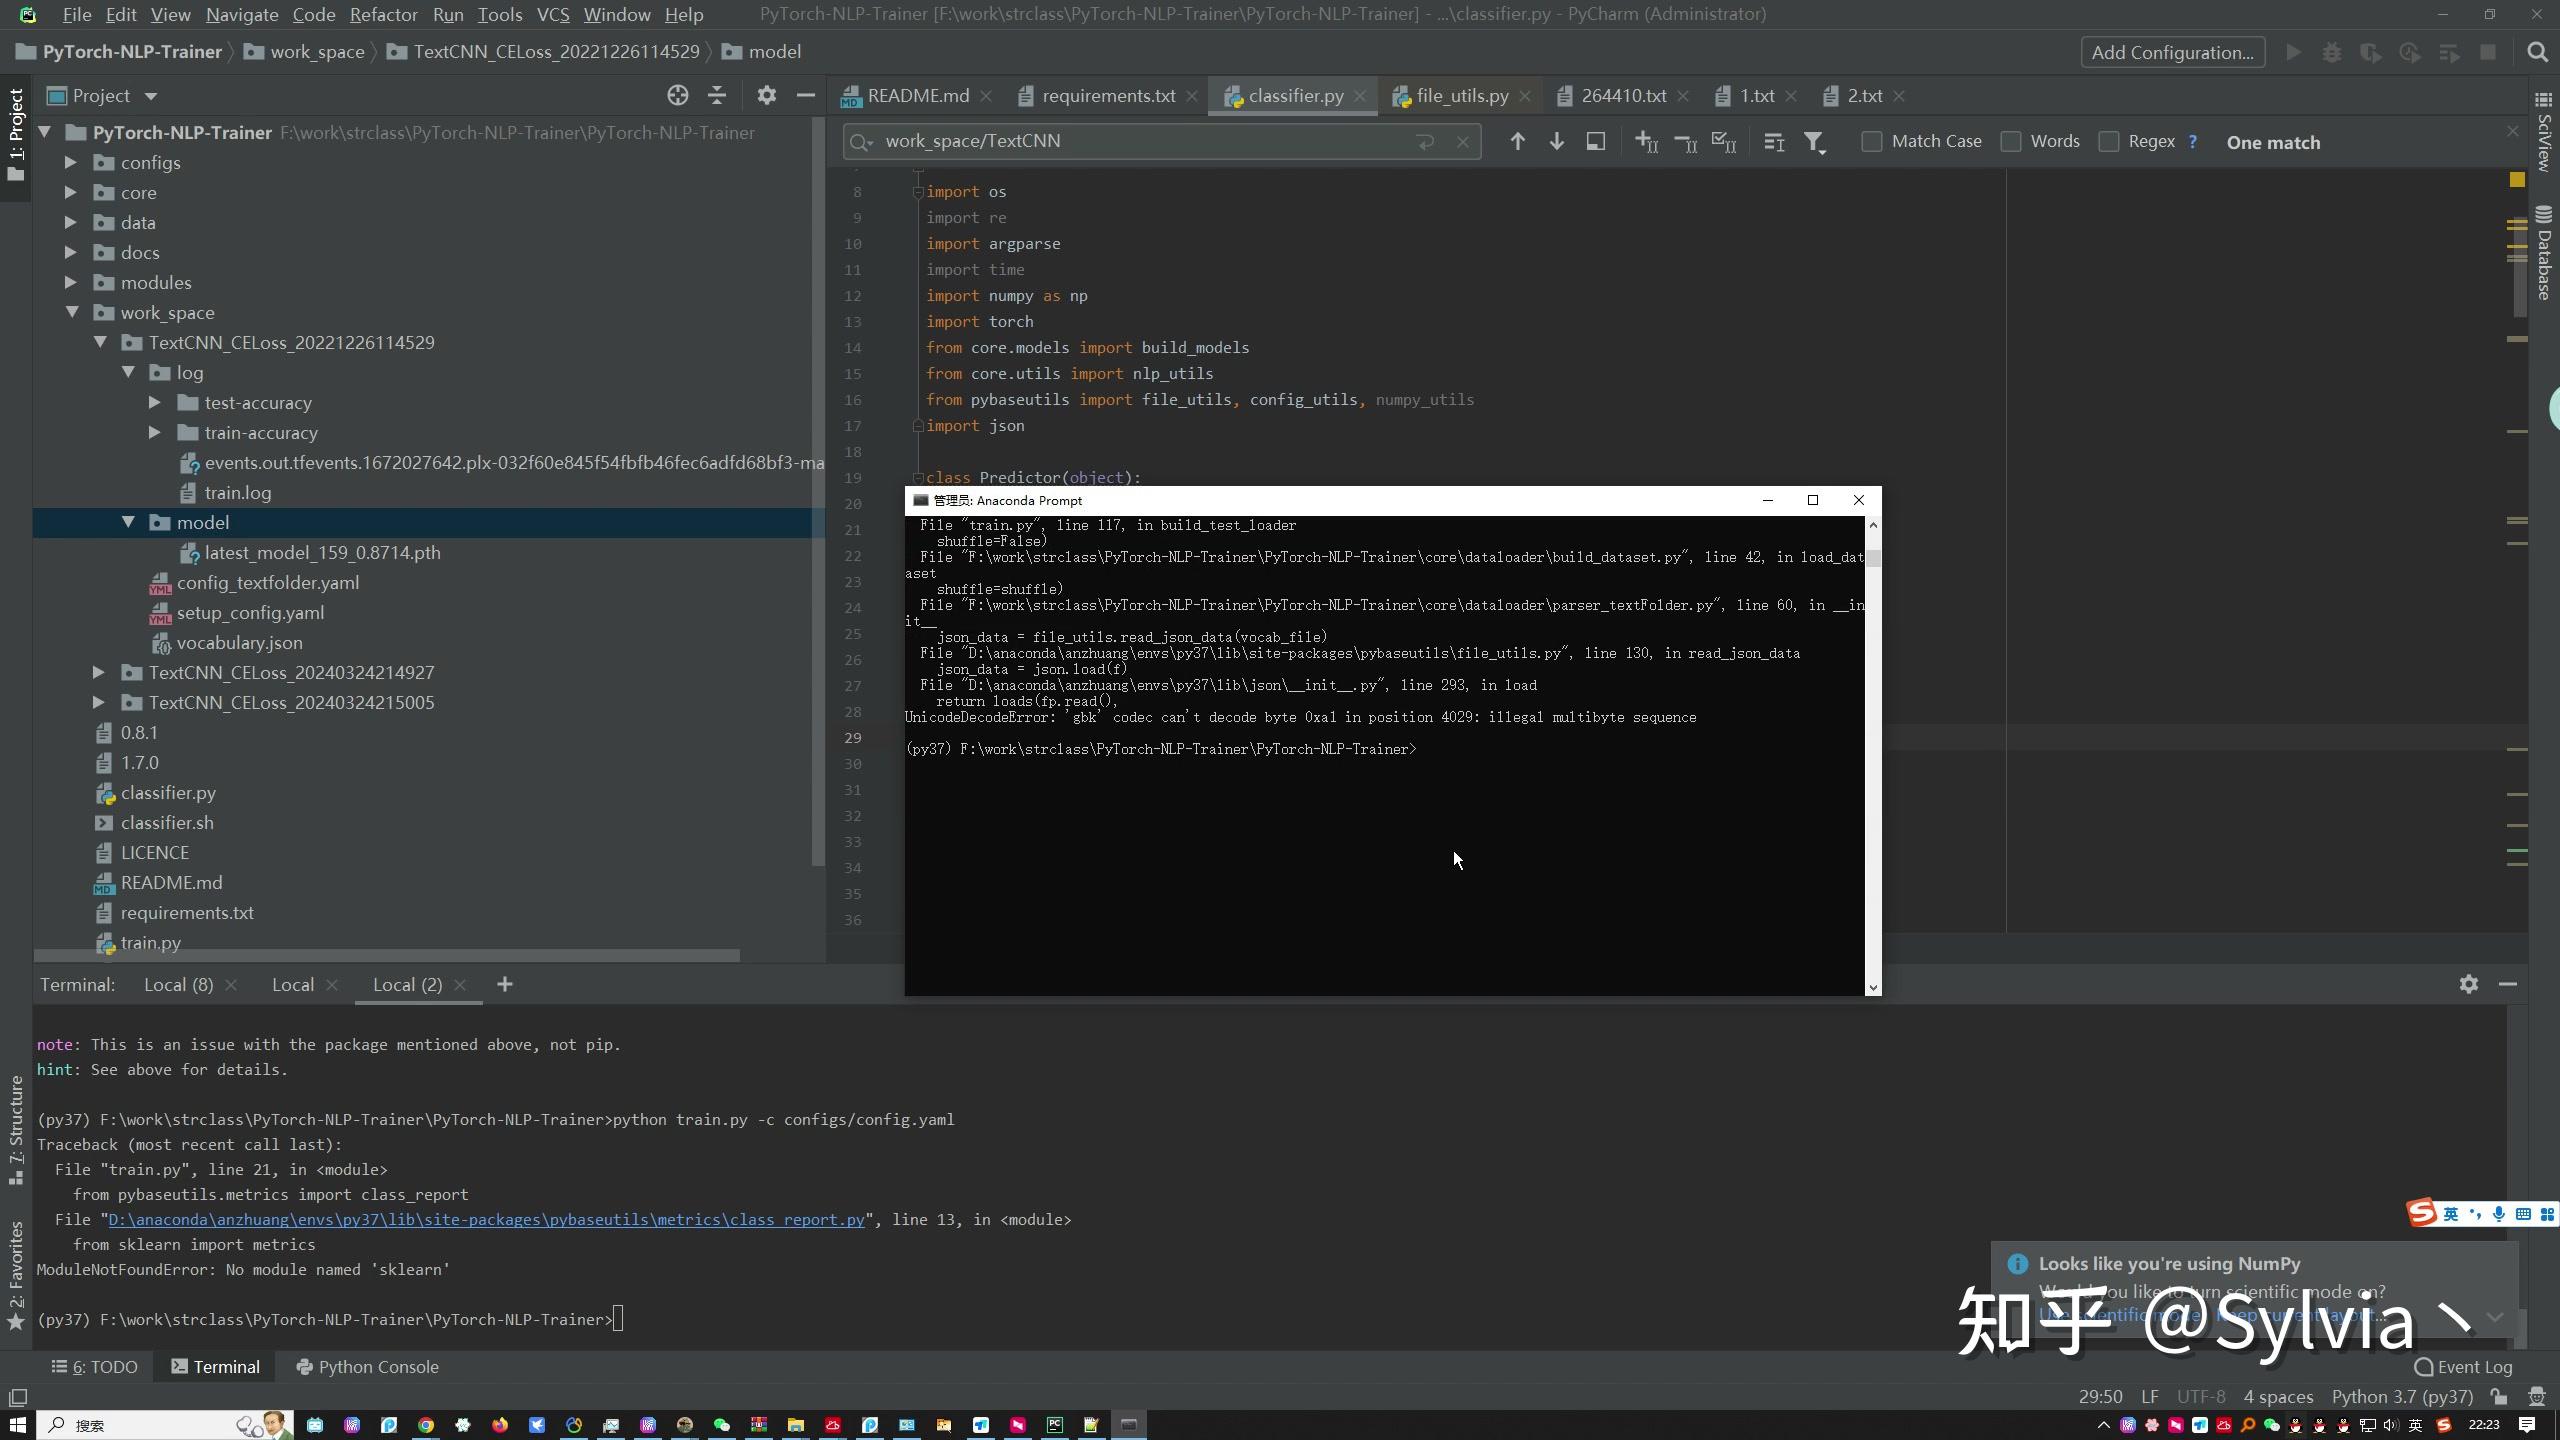Toggle the Words search option

[x=2012, y=141]
